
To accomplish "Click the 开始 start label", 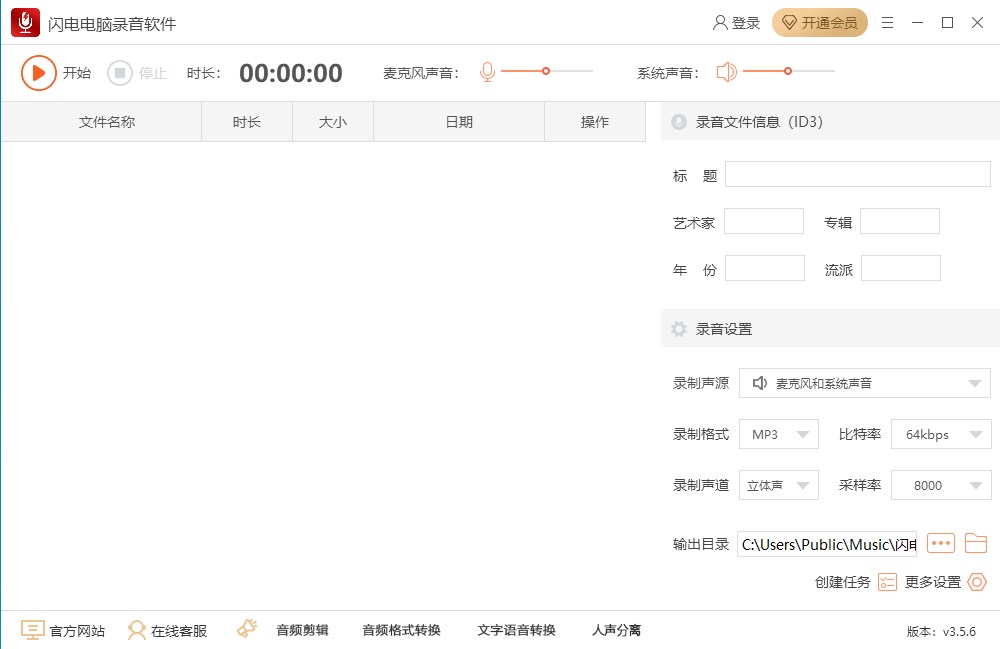I will (x=77, y=73).
